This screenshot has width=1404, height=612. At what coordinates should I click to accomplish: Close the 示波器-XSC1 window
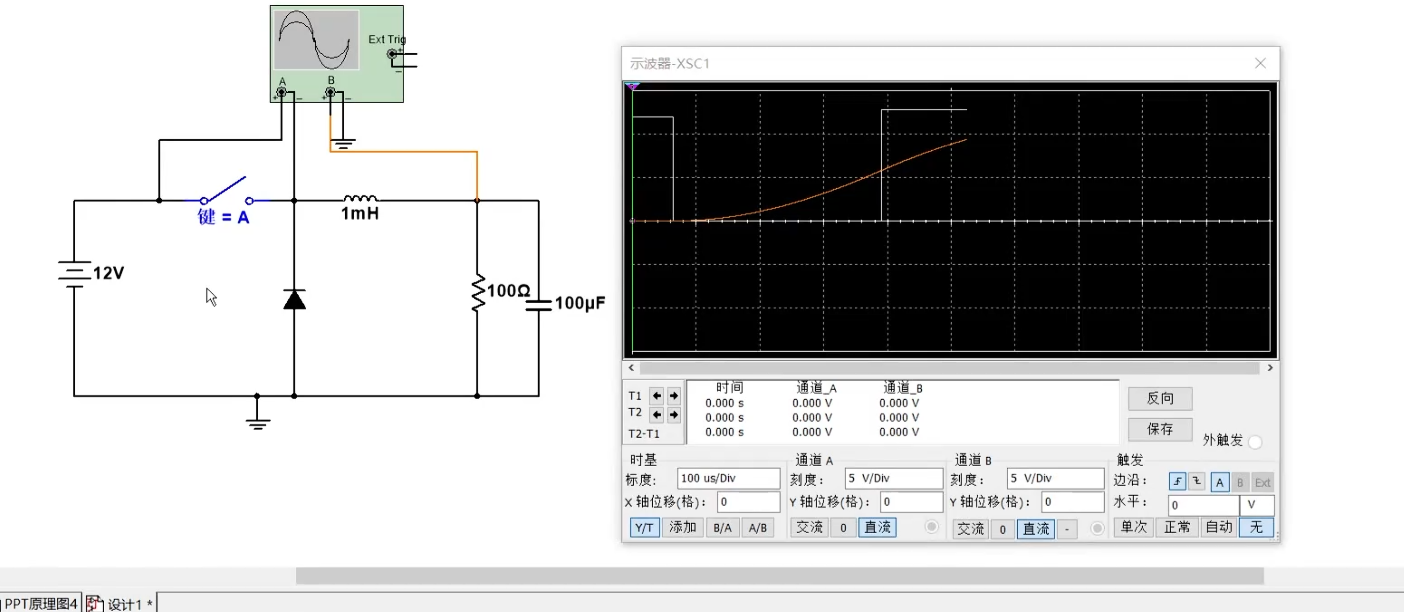(x=1261, y=63)
